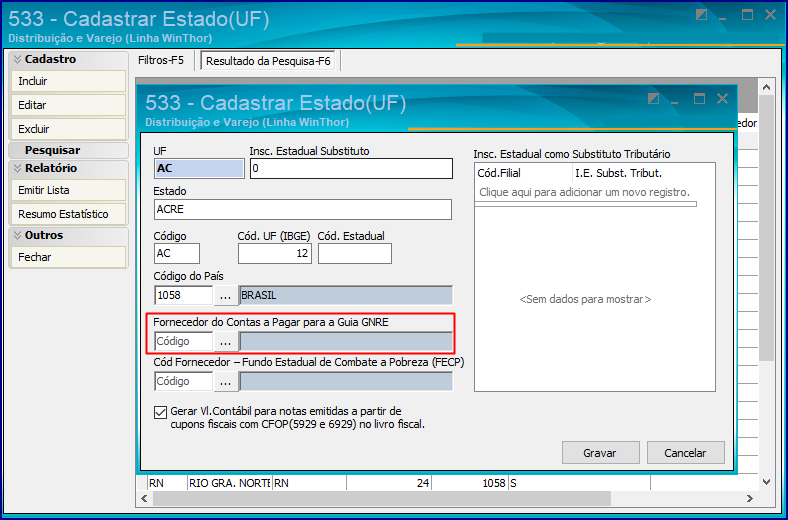Click the 1058 cell in the RN row
This screenshot has height=520, width=788.
coord(469,483)
